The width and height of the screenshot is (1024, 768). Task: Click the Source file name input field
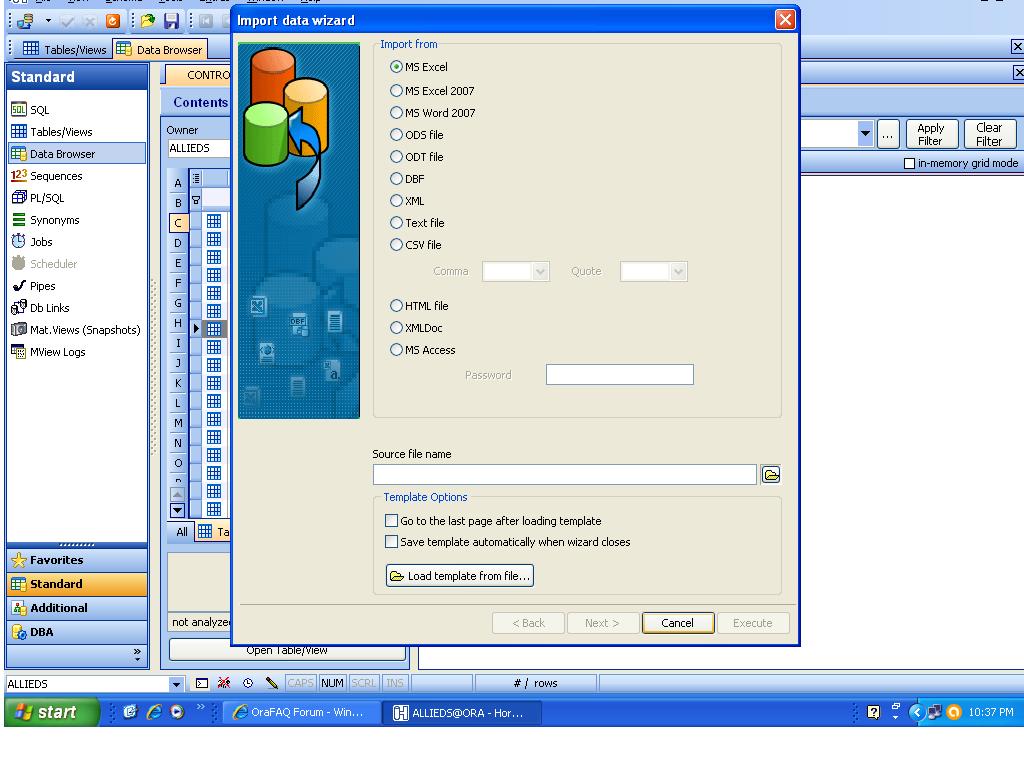coord(565,475)
